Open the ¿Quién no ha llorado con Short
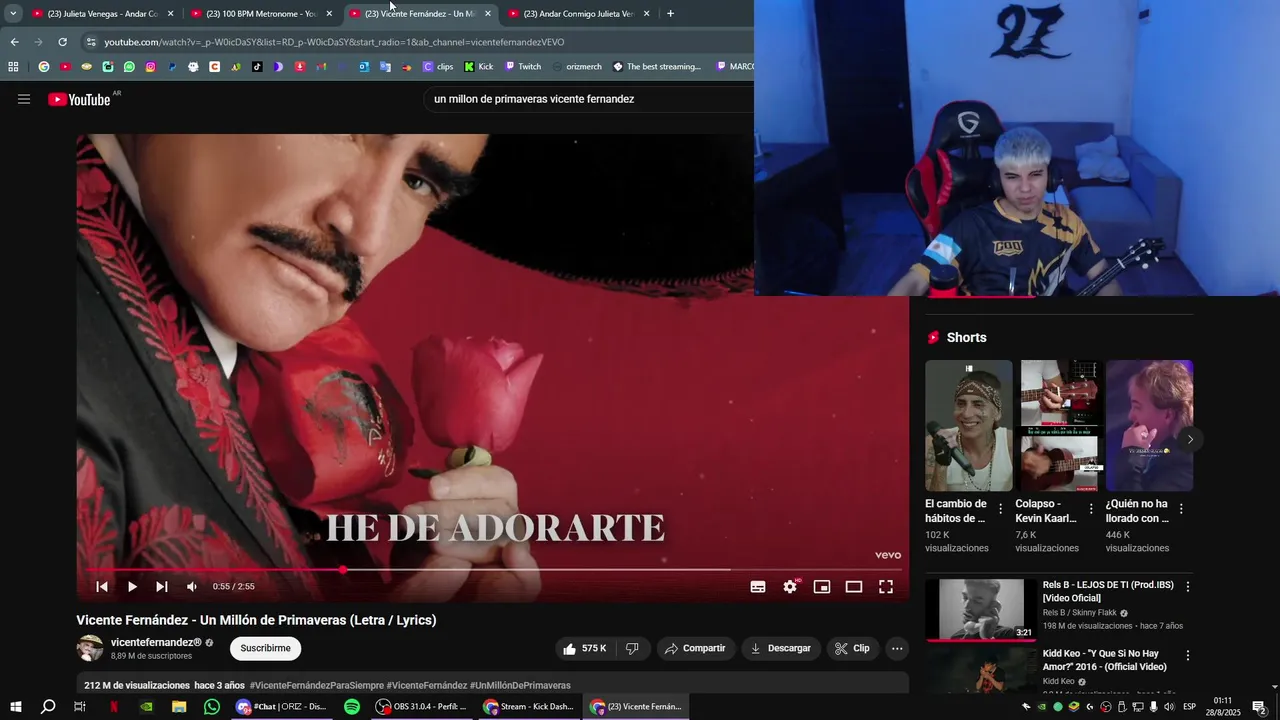 (x=1149, y=426)
